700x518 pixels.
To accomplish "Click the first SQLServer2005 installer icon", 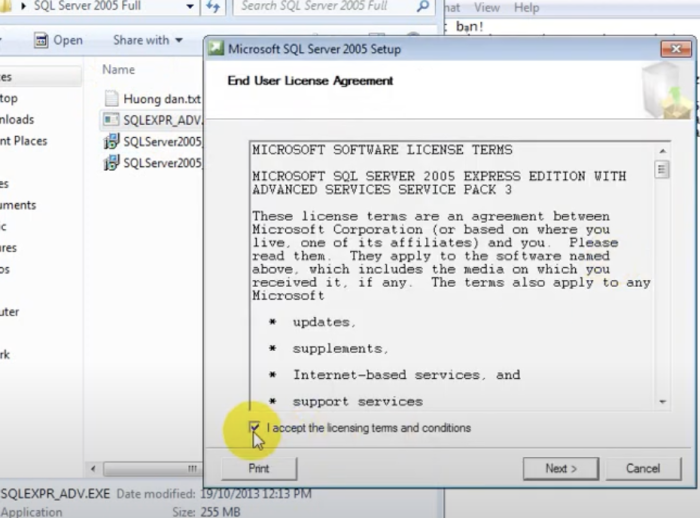I will click(111, 141).
